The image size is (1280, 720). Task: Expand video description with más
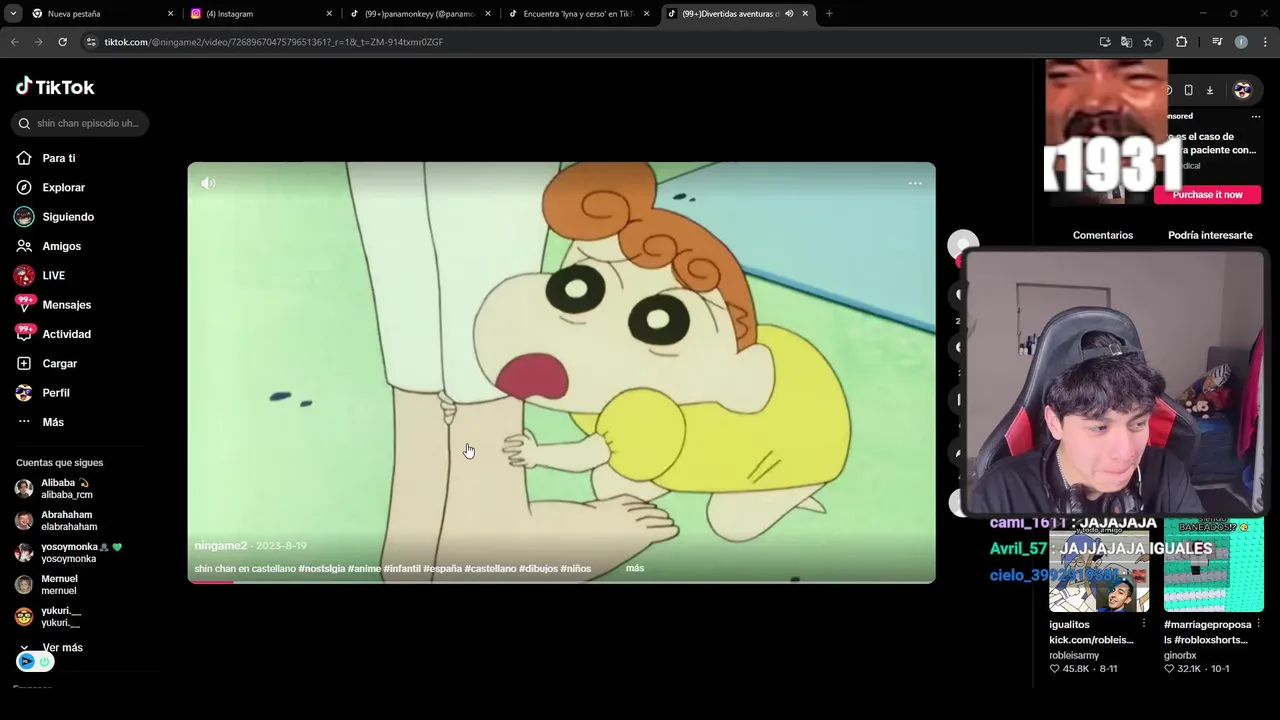click(x=635, y=568)
